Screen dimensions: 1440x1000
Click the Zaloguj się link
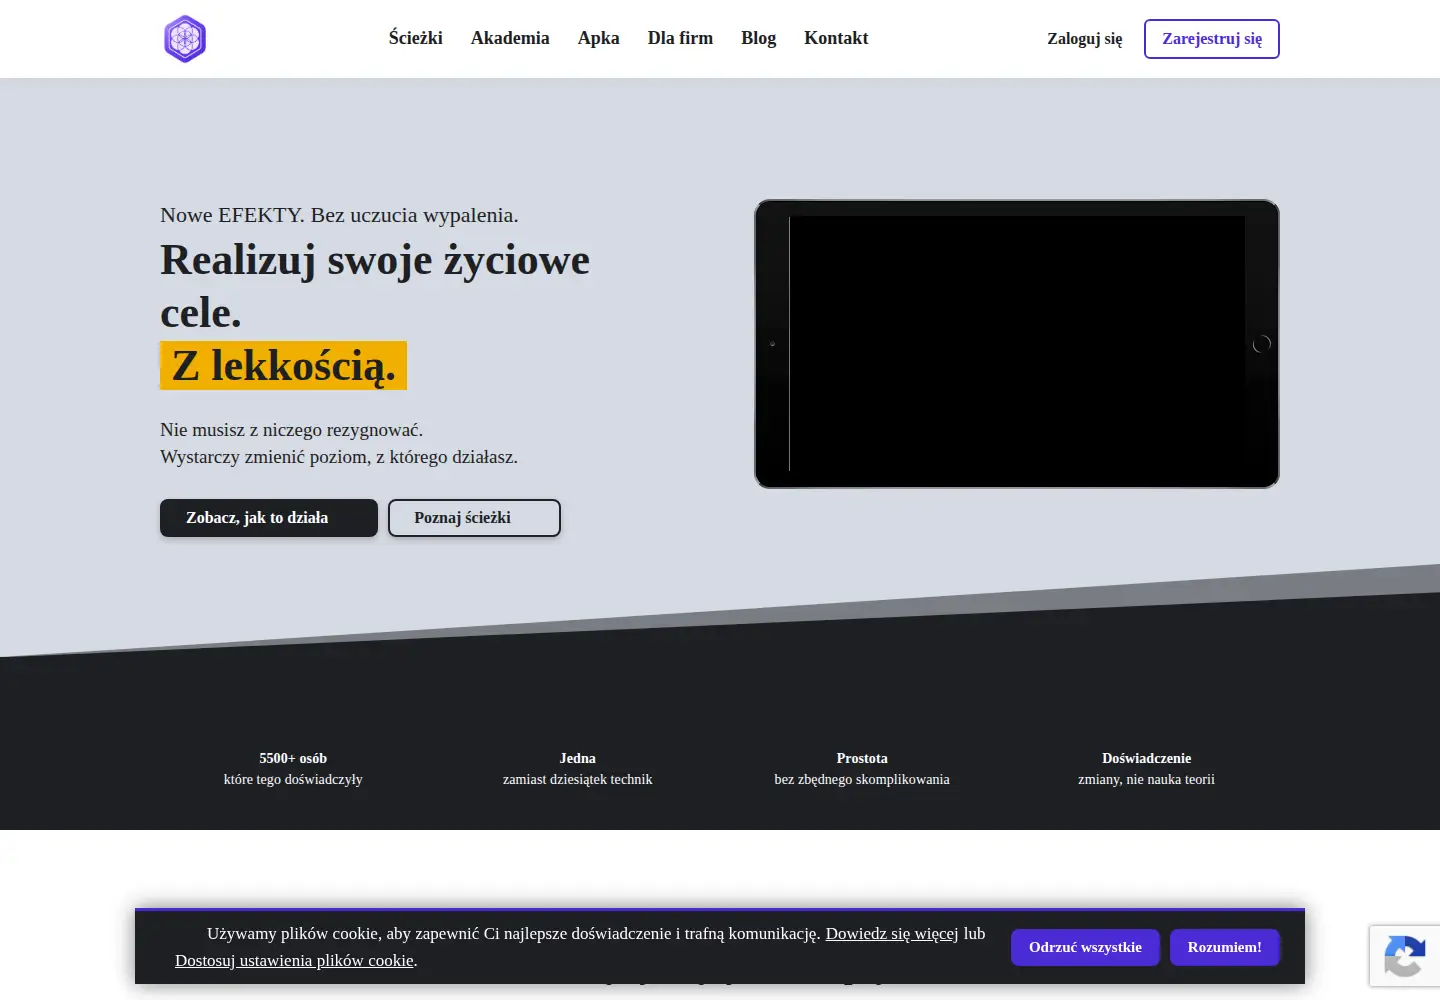[x=1085, y=39]
